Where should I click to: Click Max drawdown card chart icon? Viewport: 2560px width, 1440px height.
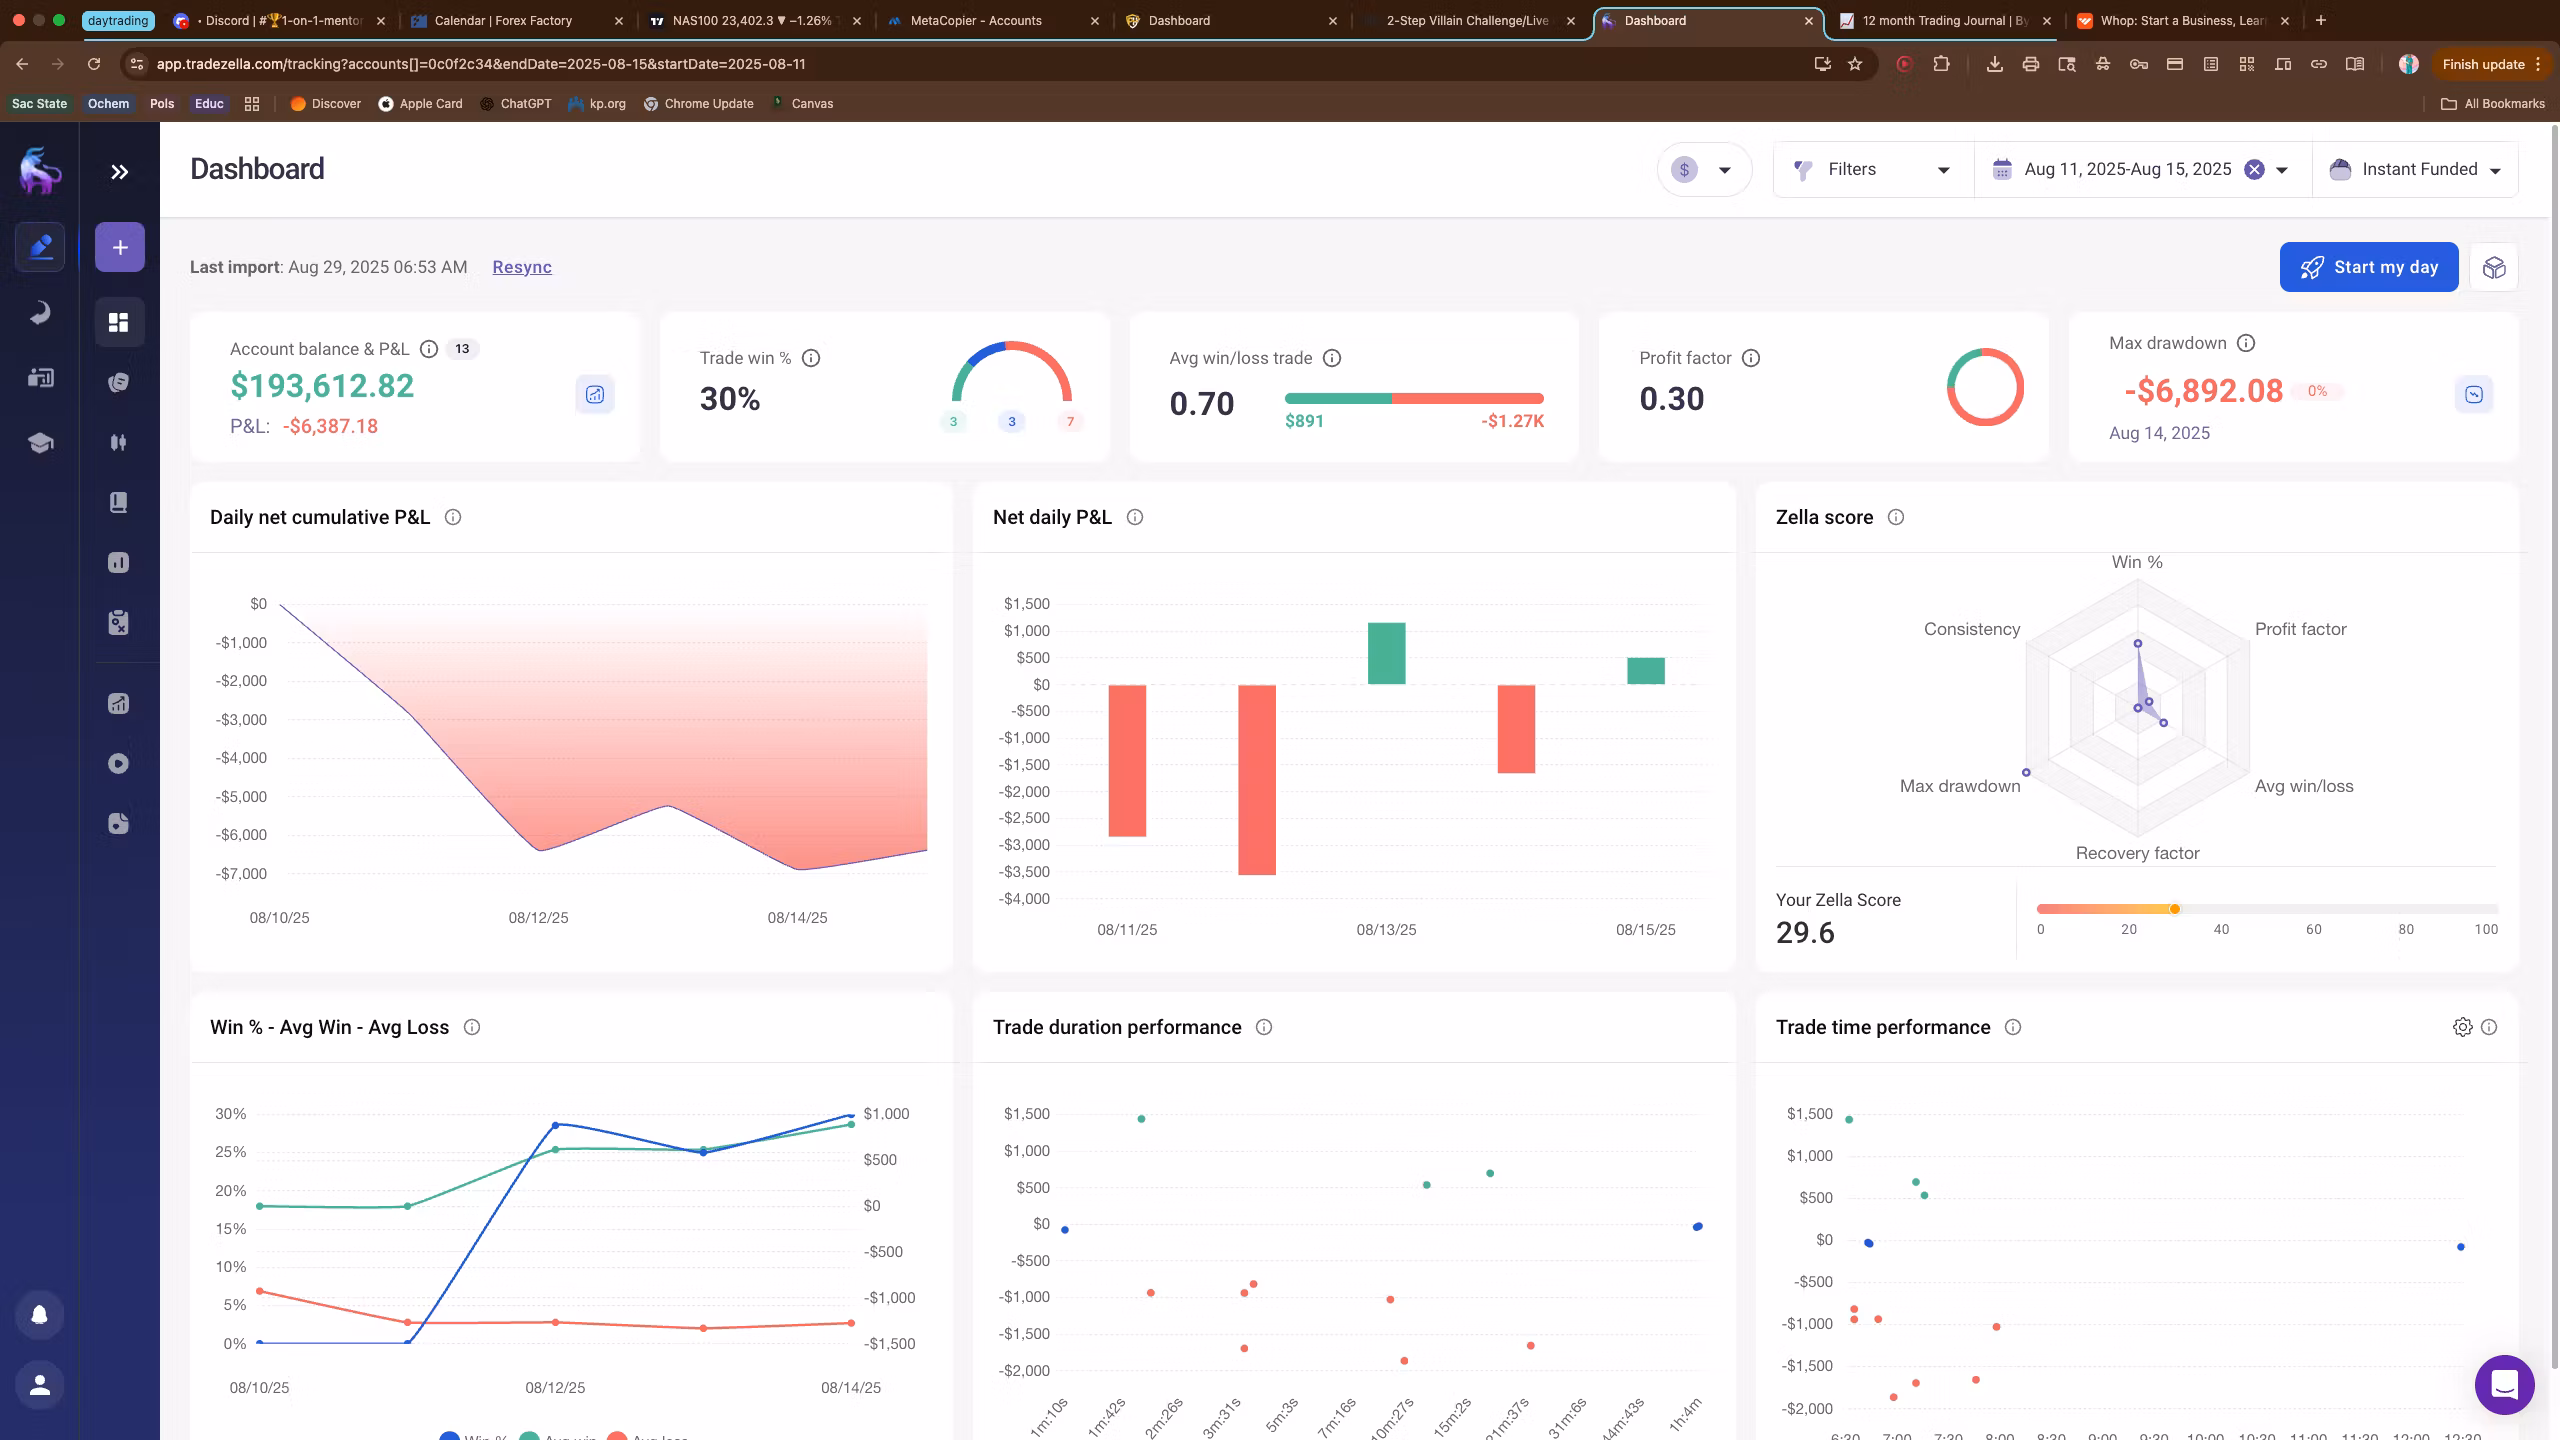point(2473,394)
